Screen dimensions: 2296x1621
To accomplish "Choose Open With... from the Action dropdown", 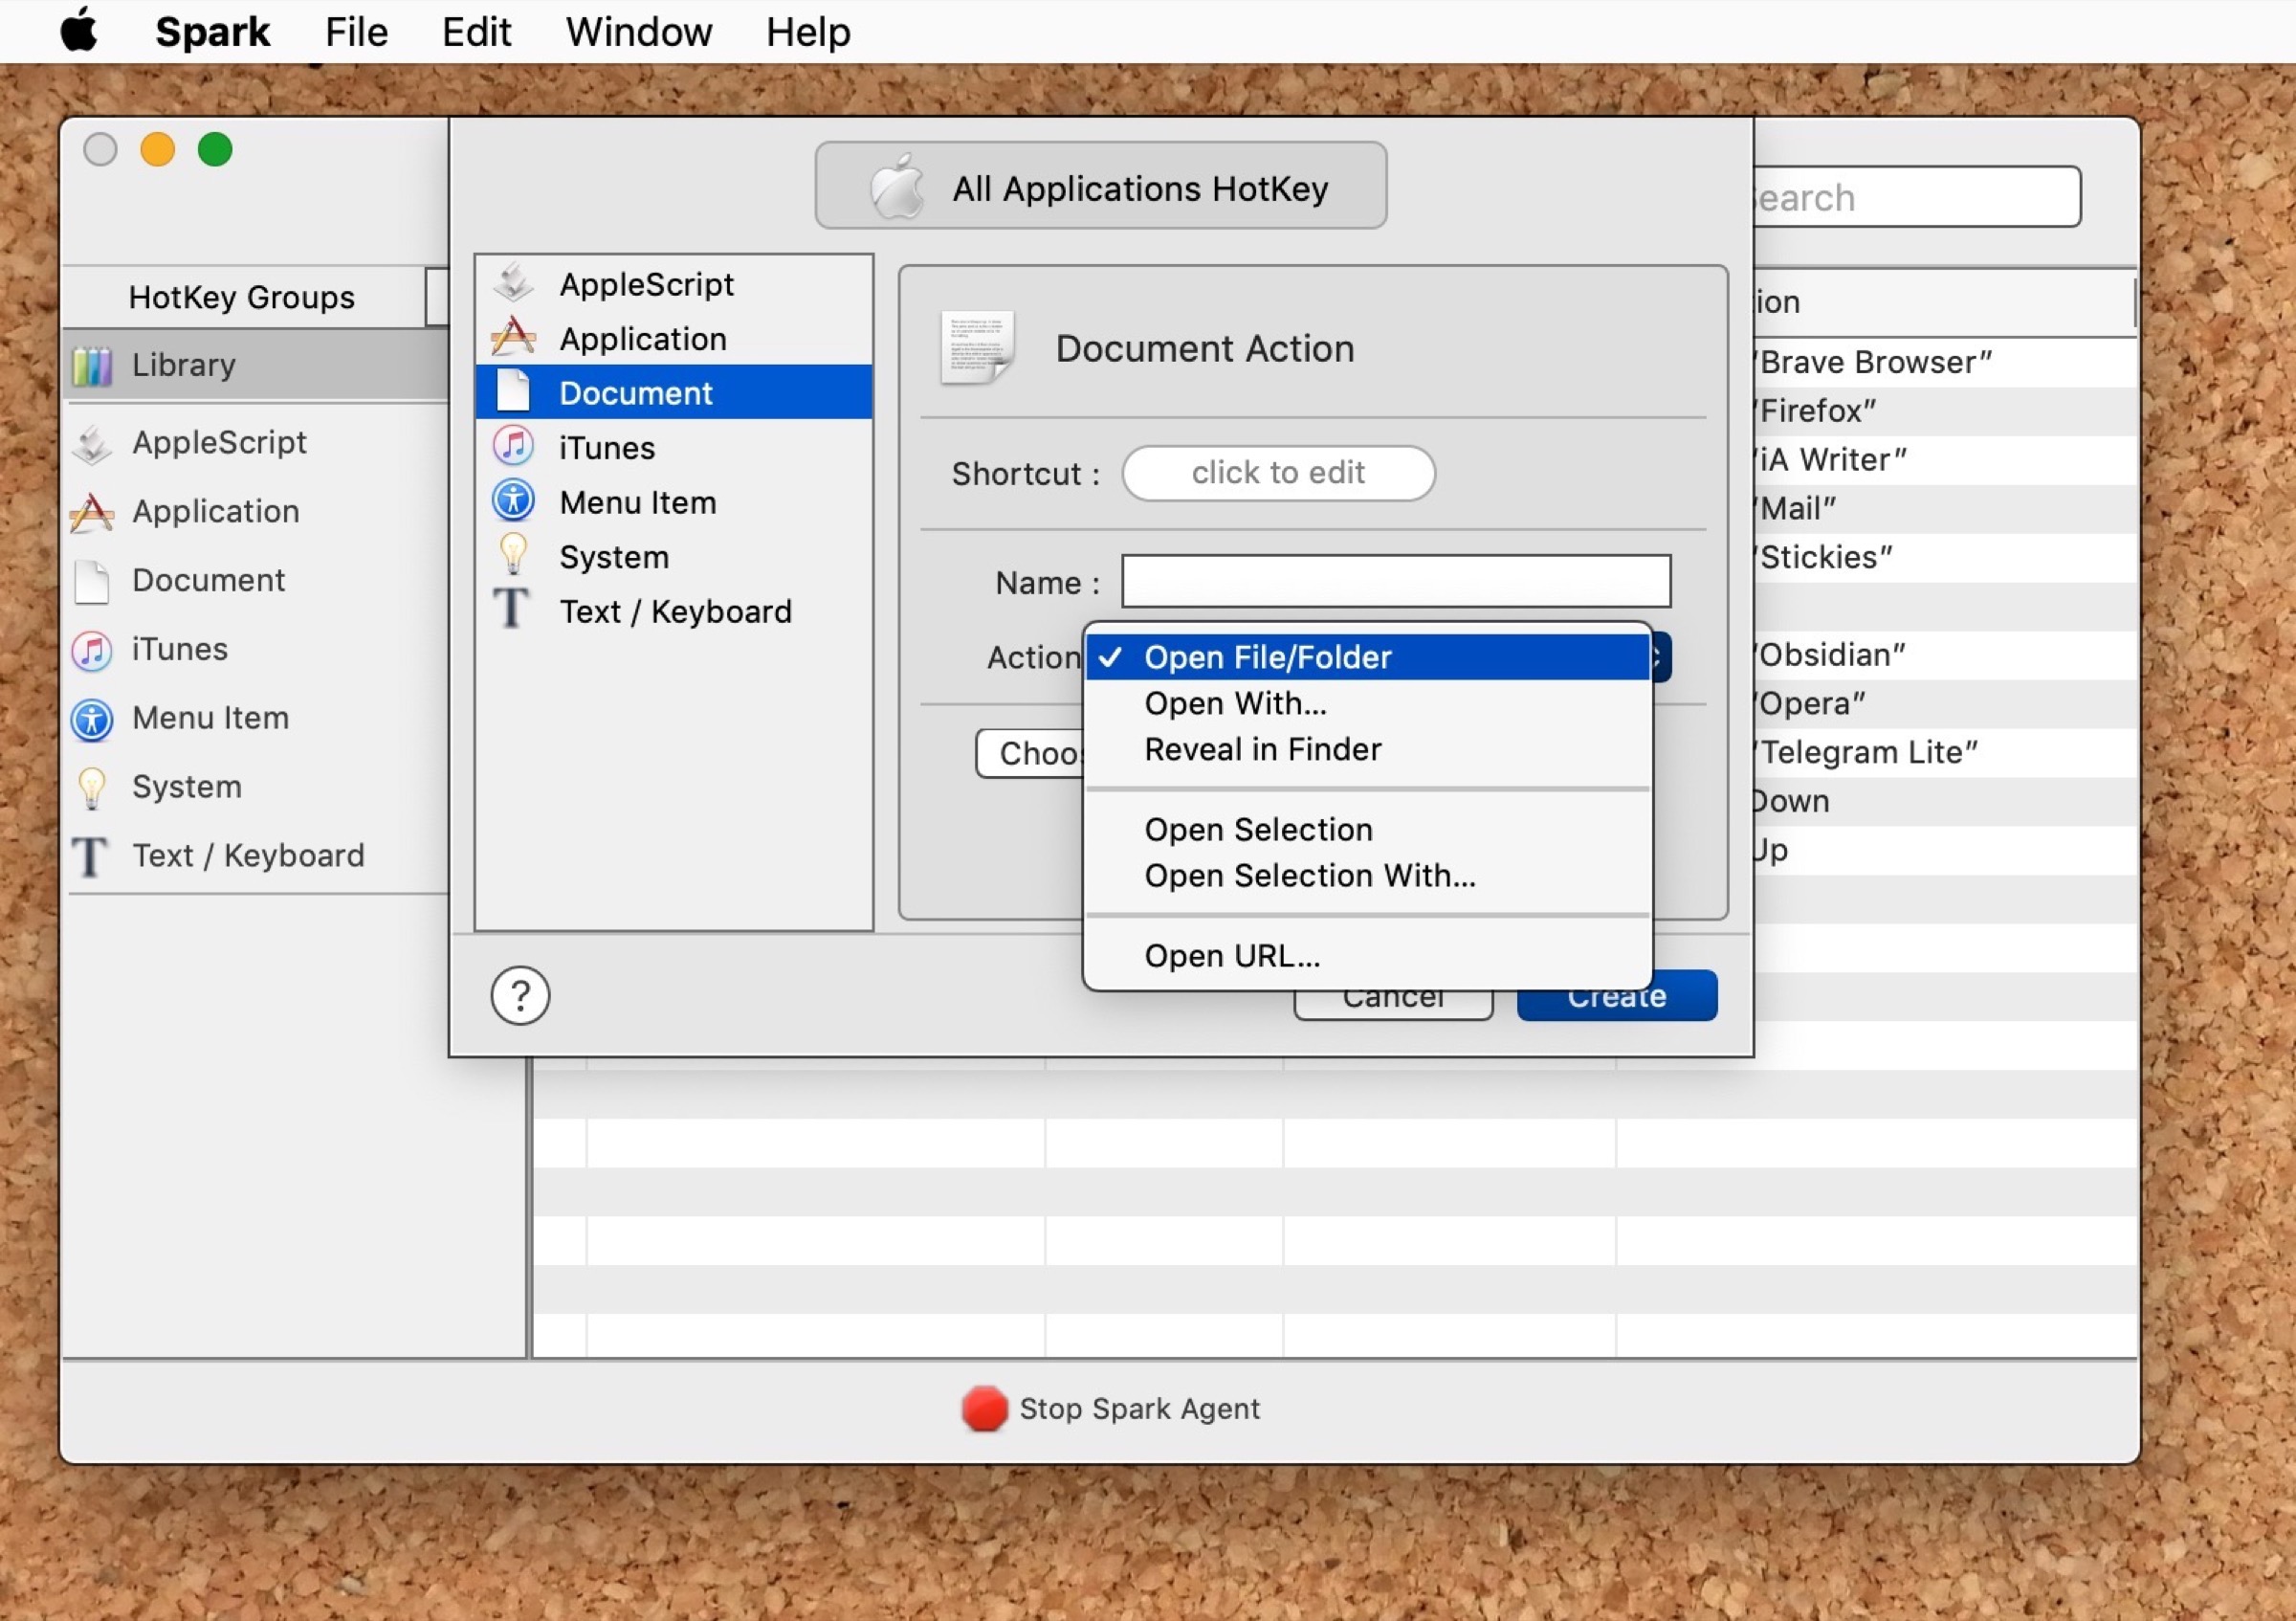I will [x=1235, y=703].
